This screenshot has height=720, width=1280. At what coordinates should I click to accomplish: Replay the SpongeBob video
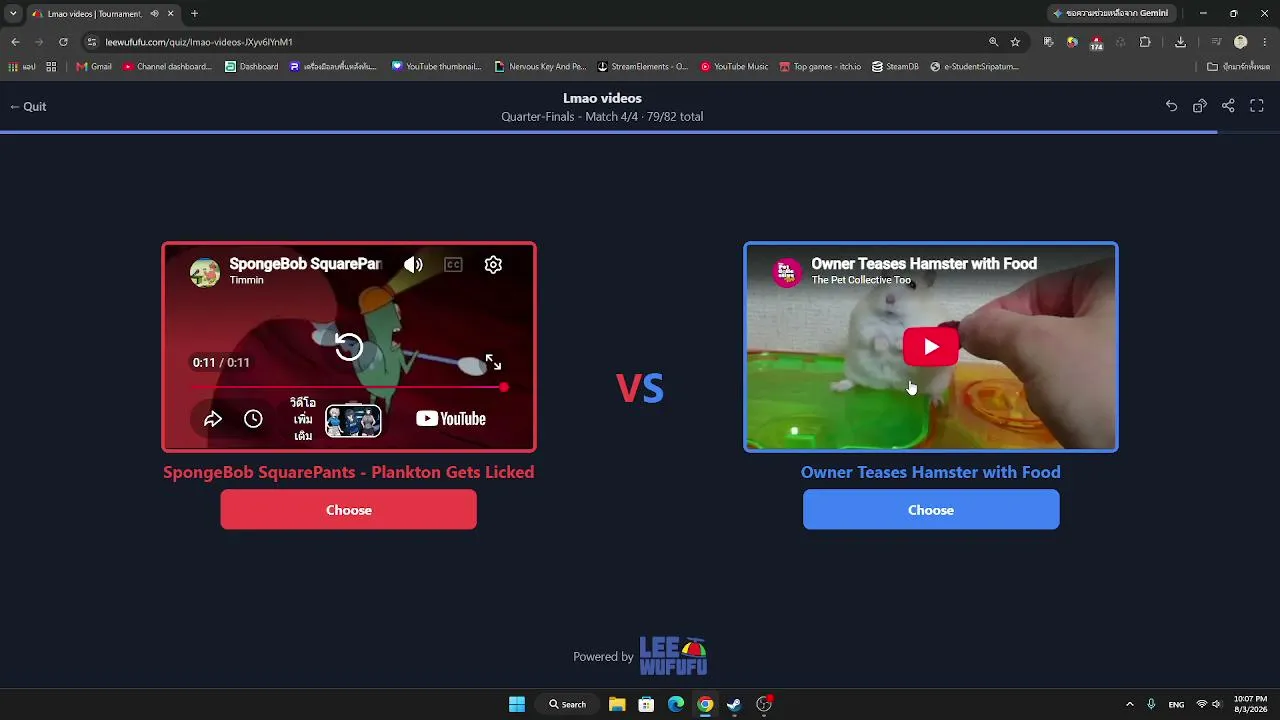click(349, 347)
